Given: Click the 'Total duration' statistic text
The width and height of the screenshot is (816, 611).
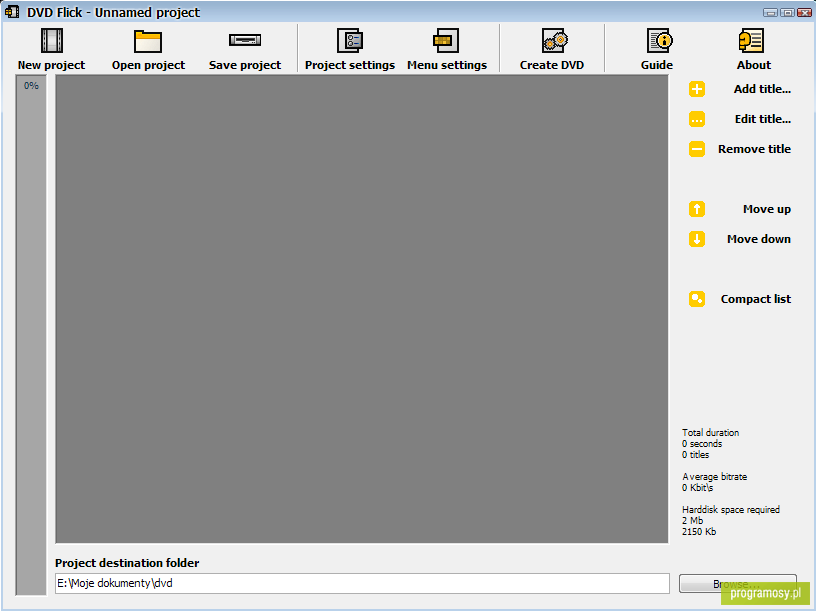Looking at the screenshot, I should (x=710, y=432).
